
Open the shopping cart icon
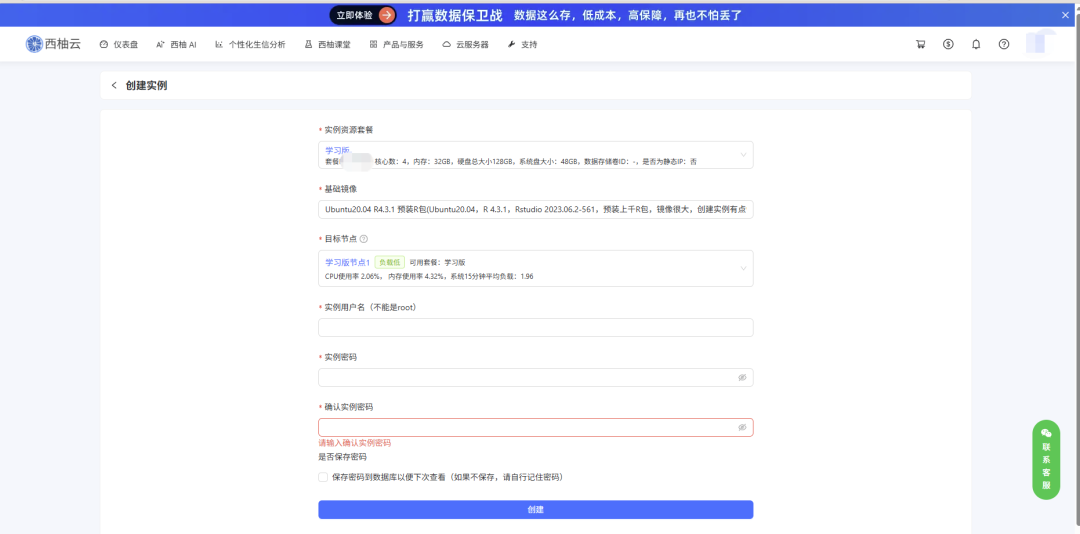coord(920,44)
